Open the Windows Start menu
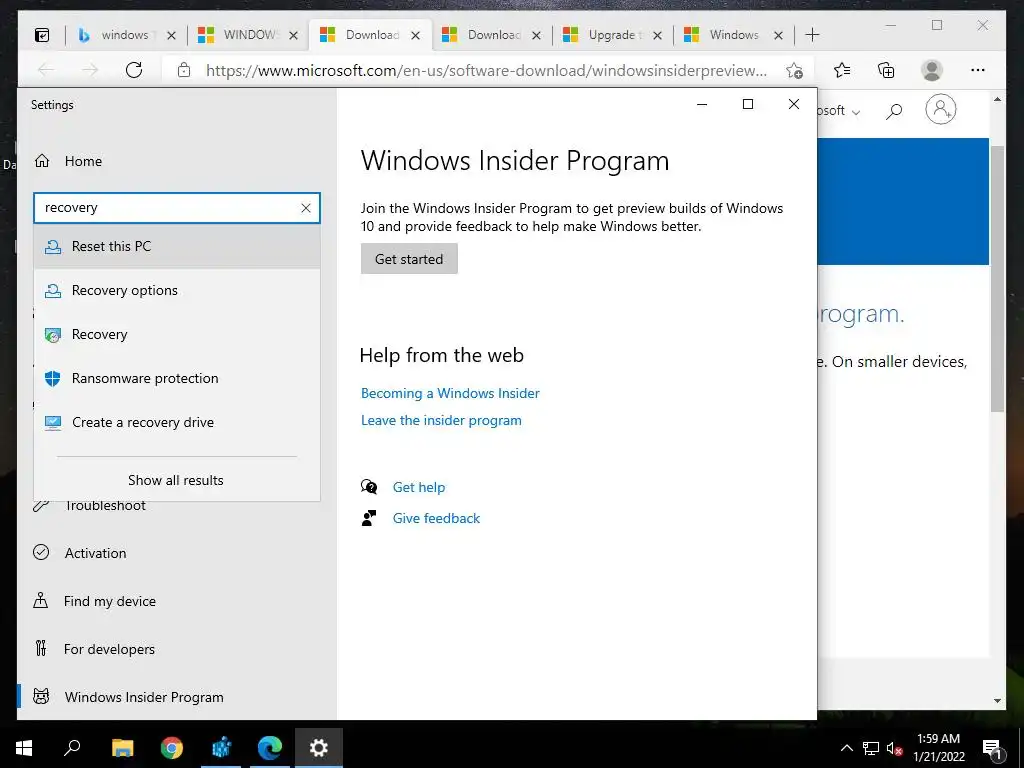 24,748
